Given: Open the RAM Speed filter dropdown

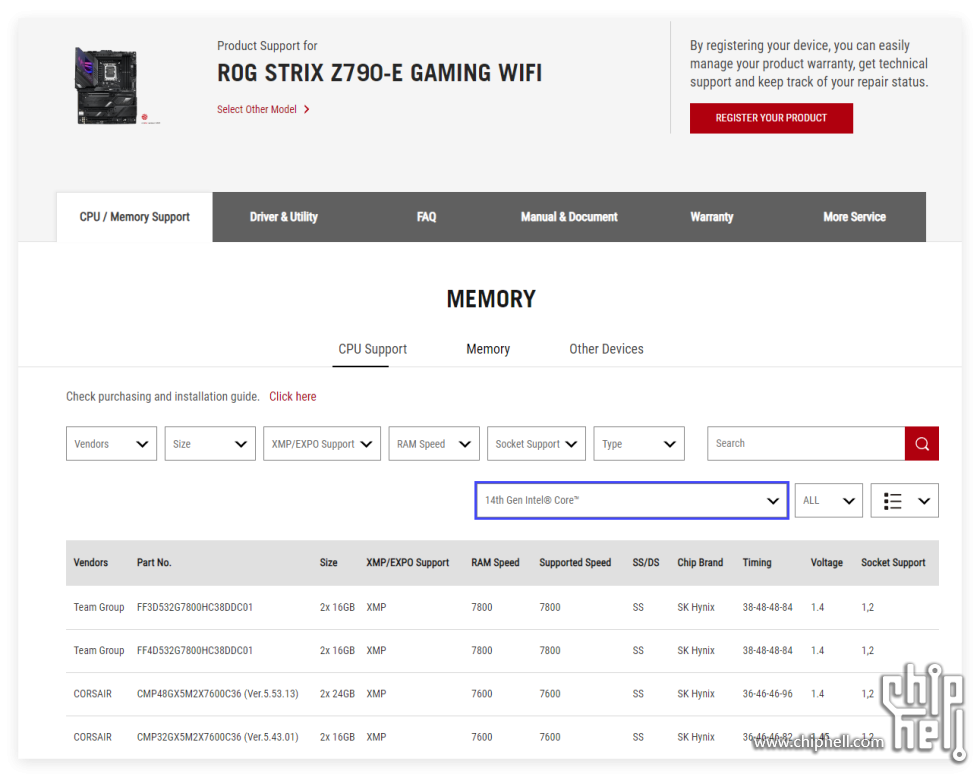Looking at the screenshot, I should pos(434,444).
